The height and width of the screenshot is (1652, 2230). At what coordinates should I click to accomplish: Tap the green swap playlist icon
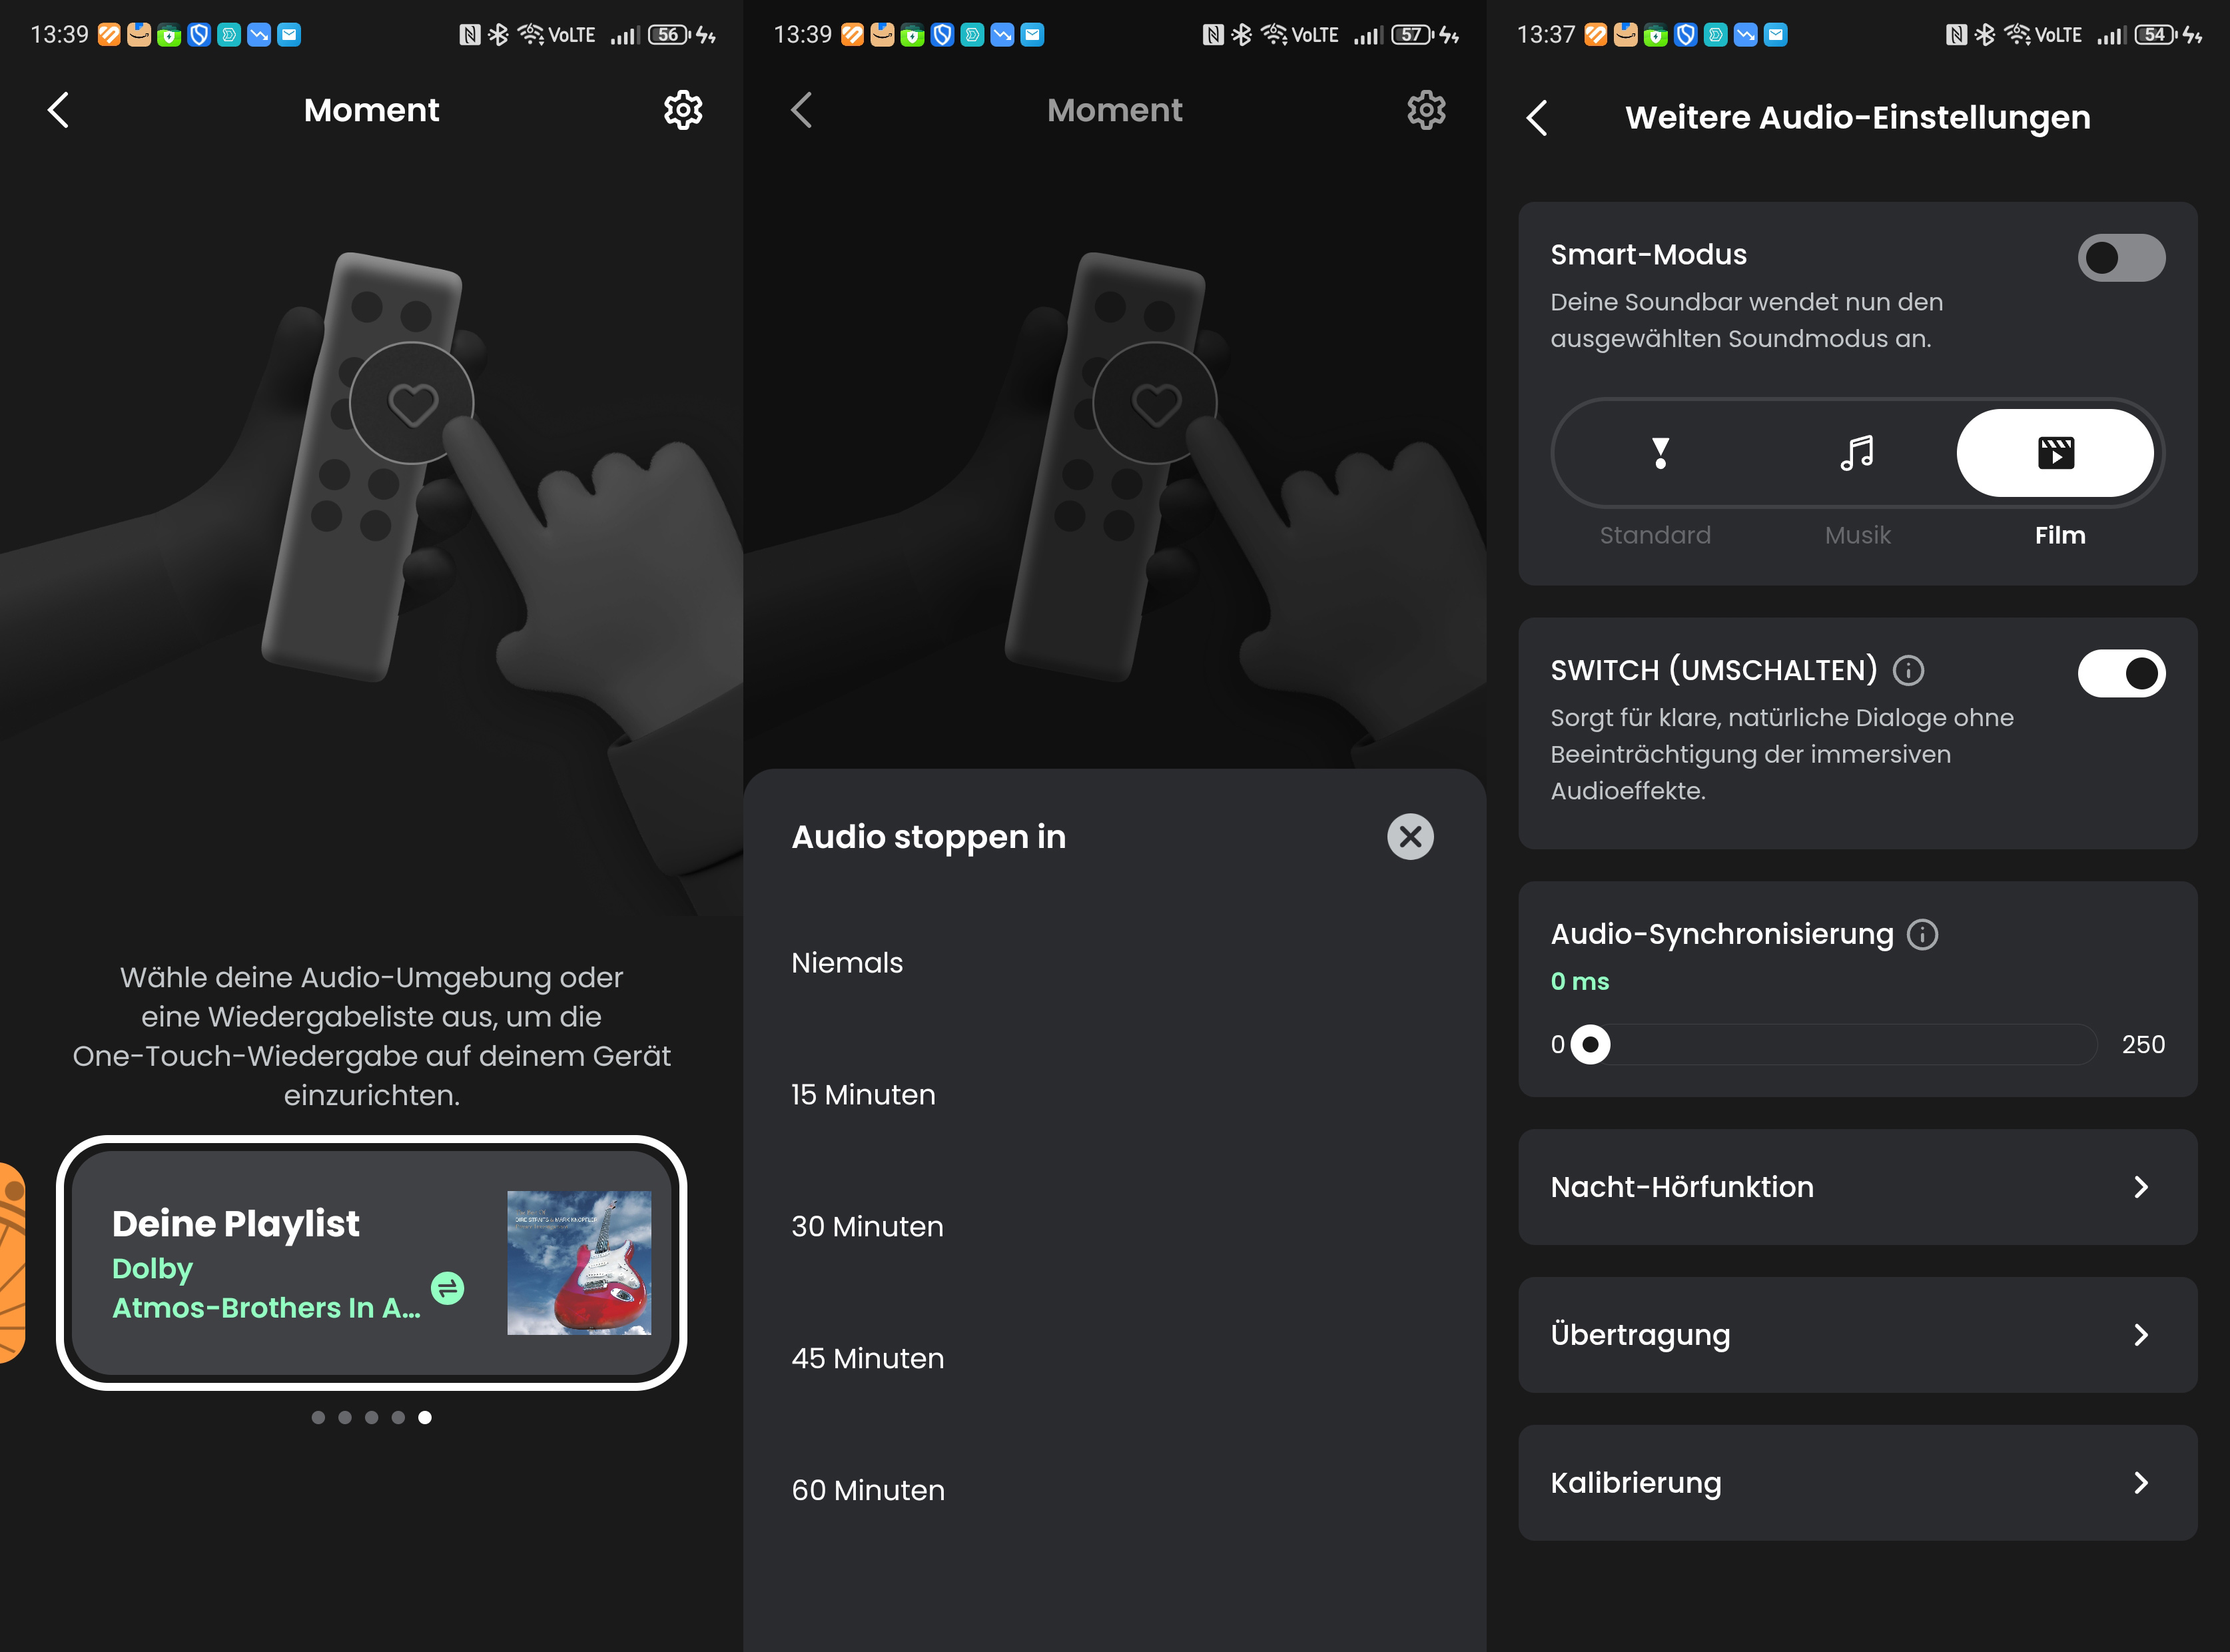447,1288
